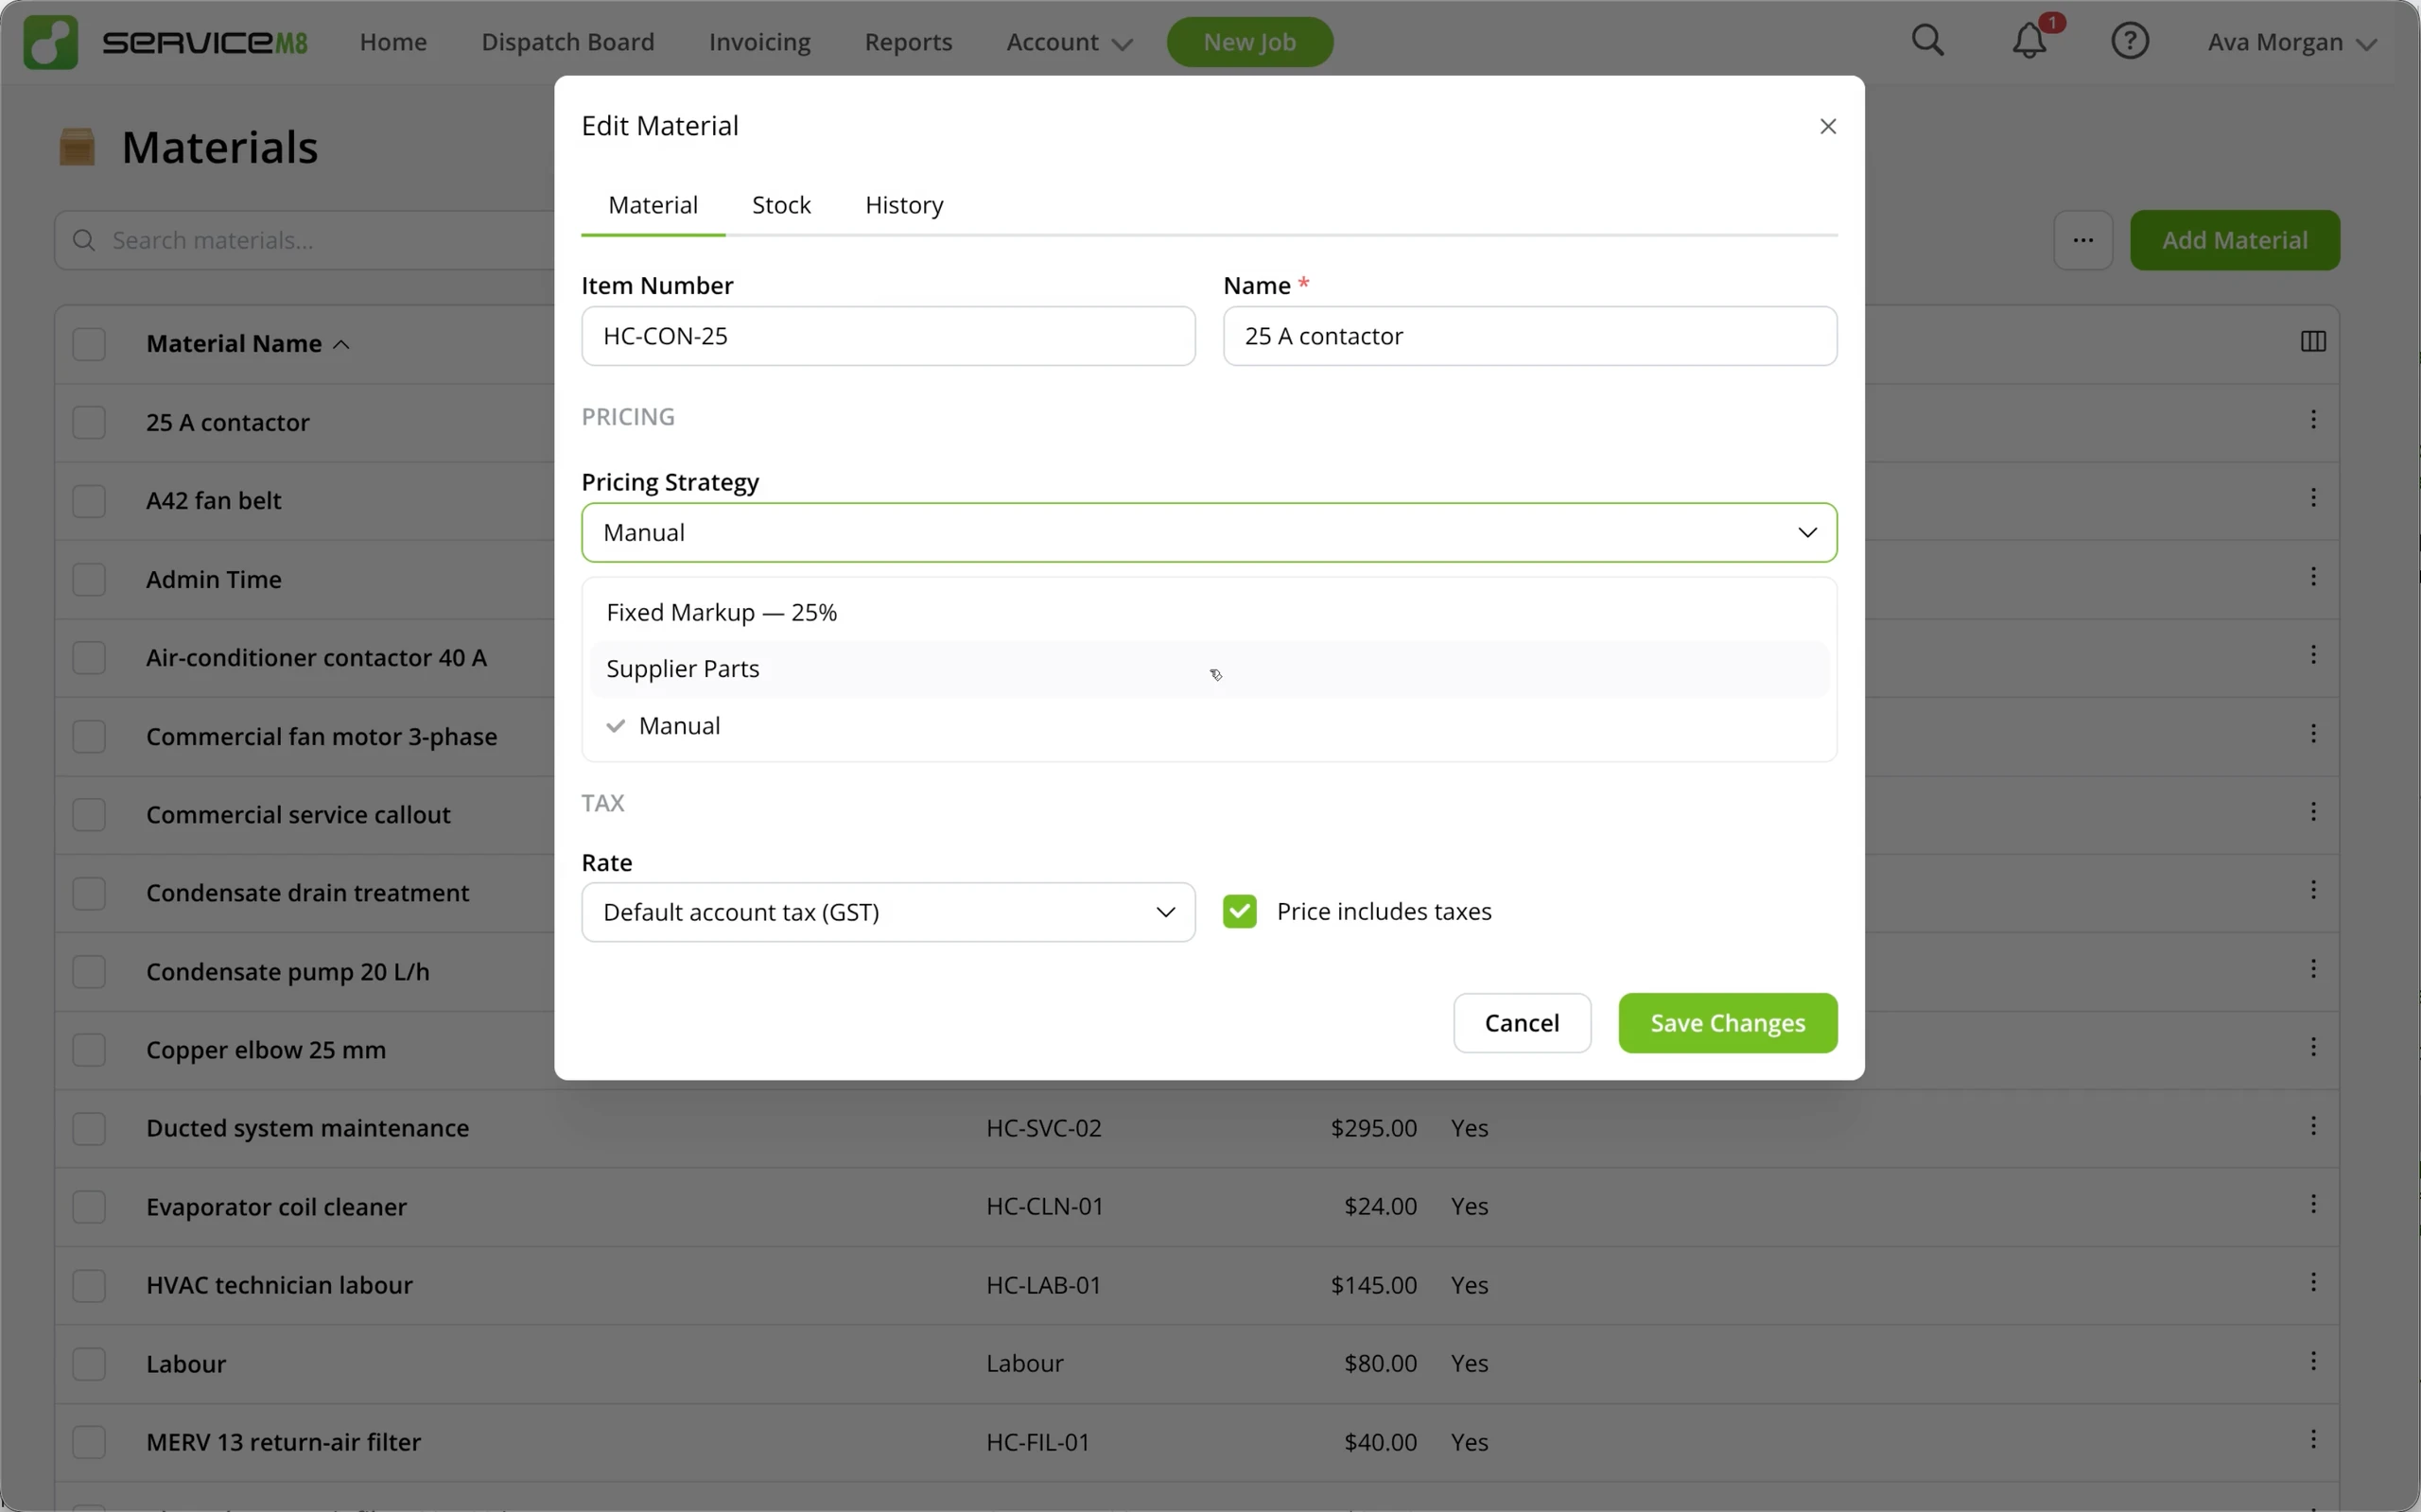Click Add Material
This screenshot has height=1512, width=2421.
[2234, 240]
